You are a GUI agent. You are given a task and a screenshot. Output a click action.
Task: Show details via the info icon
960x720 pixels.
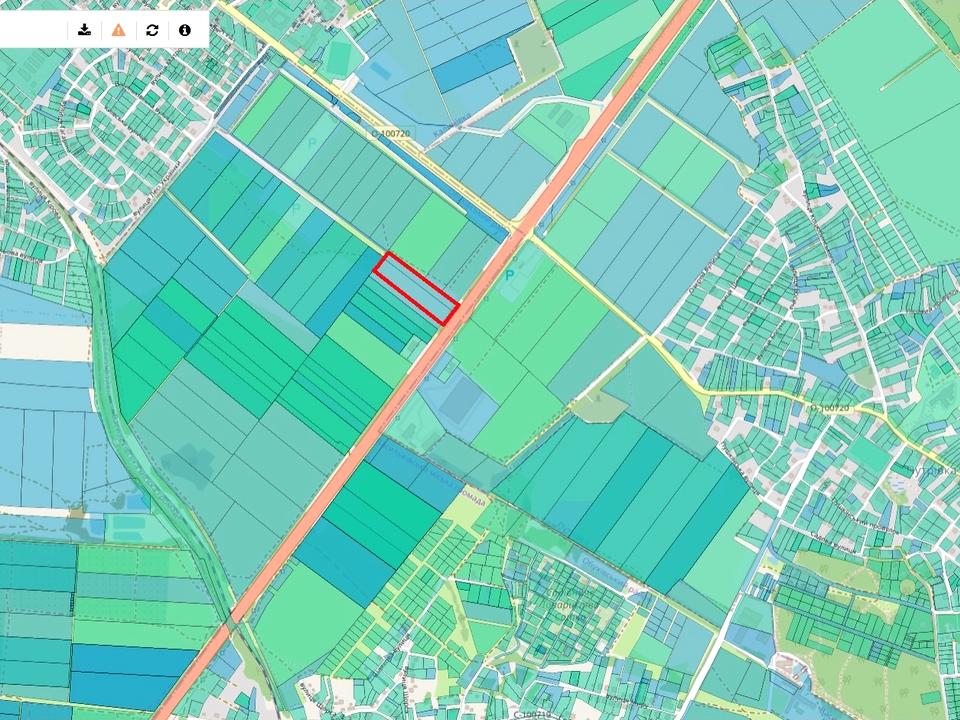coord(185,30)
